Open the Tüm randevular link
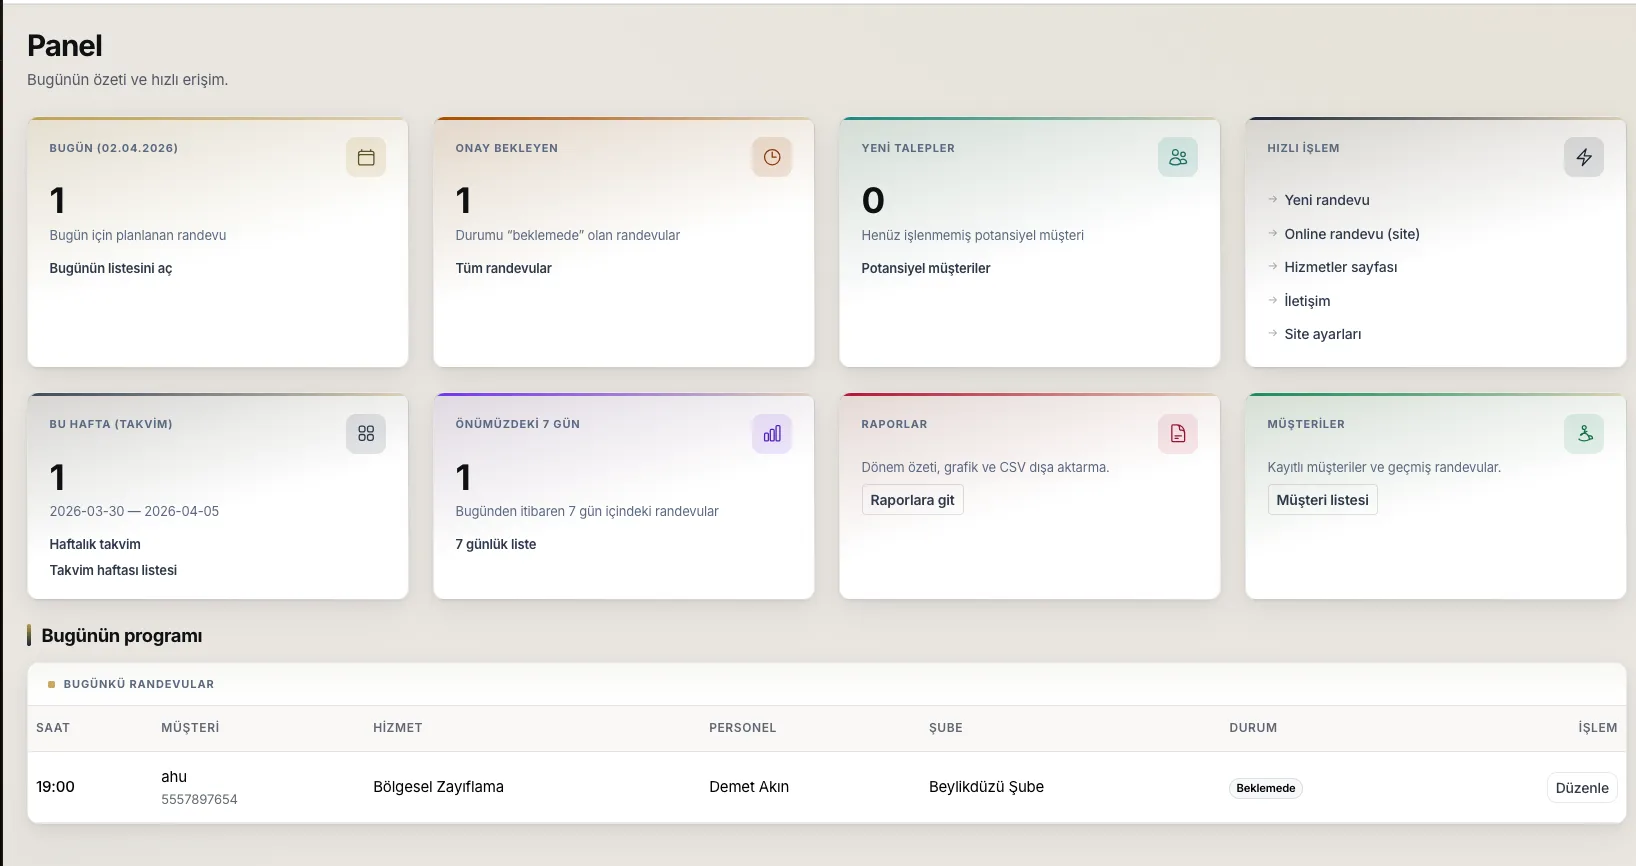1636x866 pixels. click(504, 268)
